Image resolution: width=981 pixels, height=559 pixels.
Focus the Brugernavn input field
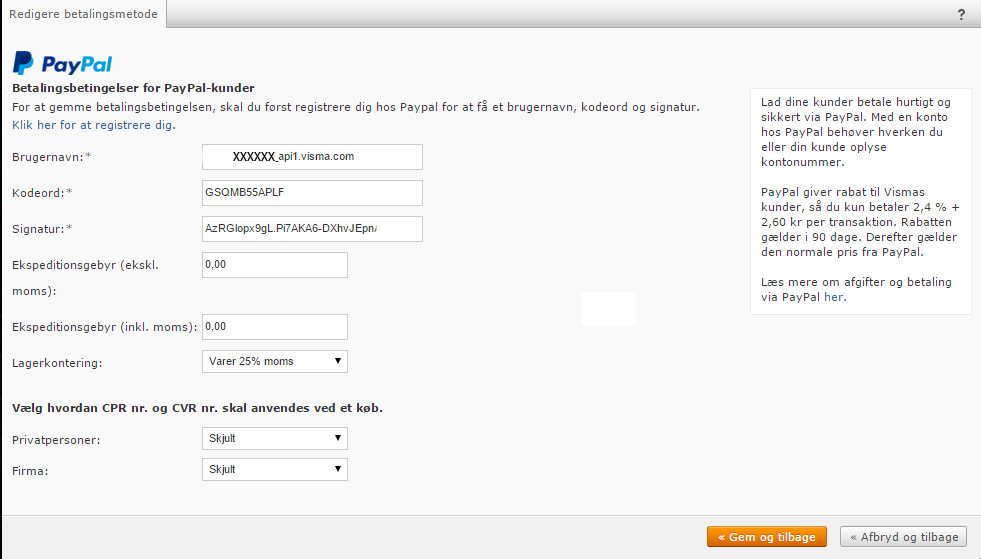tap(312, 157)
